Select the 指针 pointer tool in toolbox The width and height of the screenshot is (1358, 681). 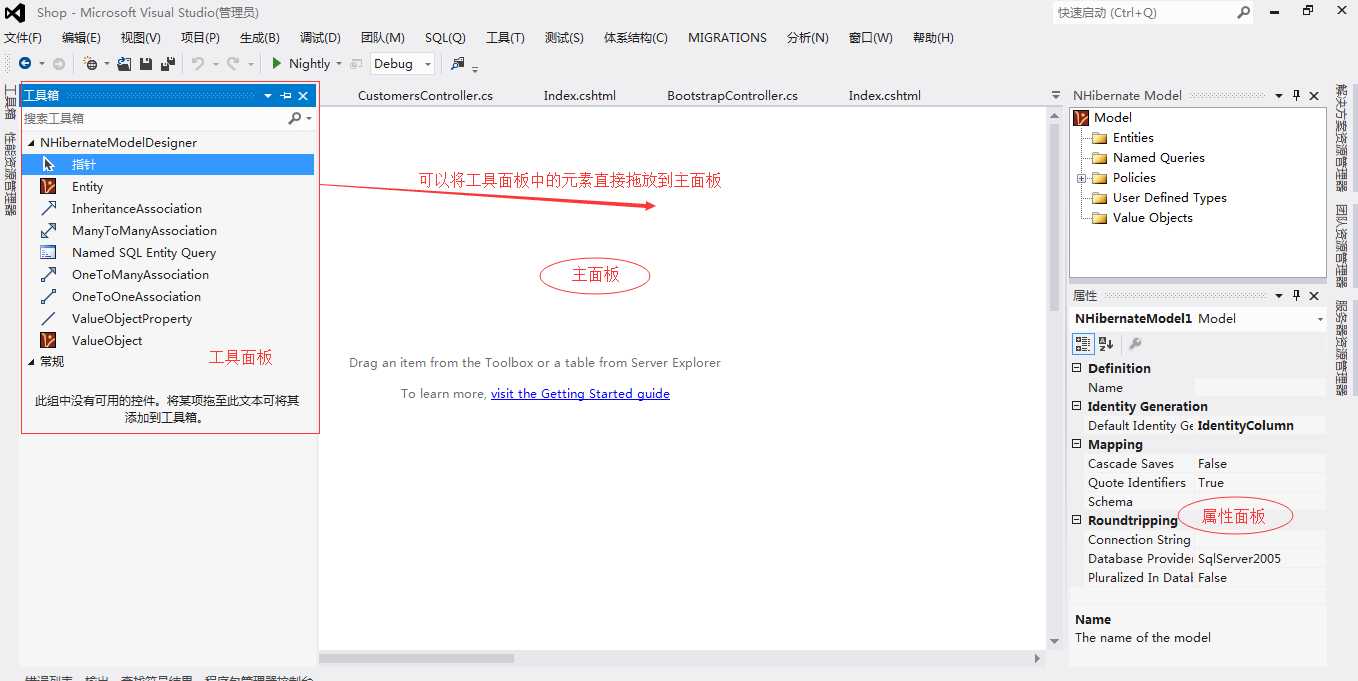(168, 164)
